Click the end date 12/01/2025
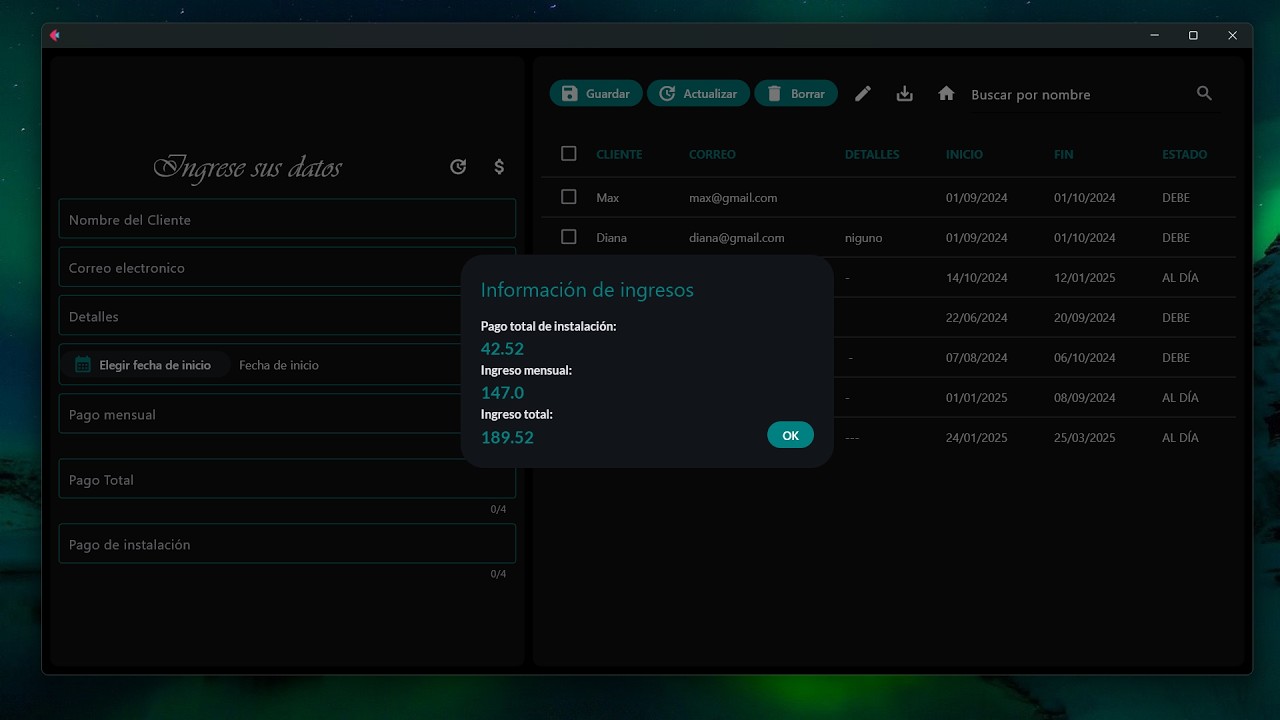This screenshot has height=720, width=1280. (1085, 278)
